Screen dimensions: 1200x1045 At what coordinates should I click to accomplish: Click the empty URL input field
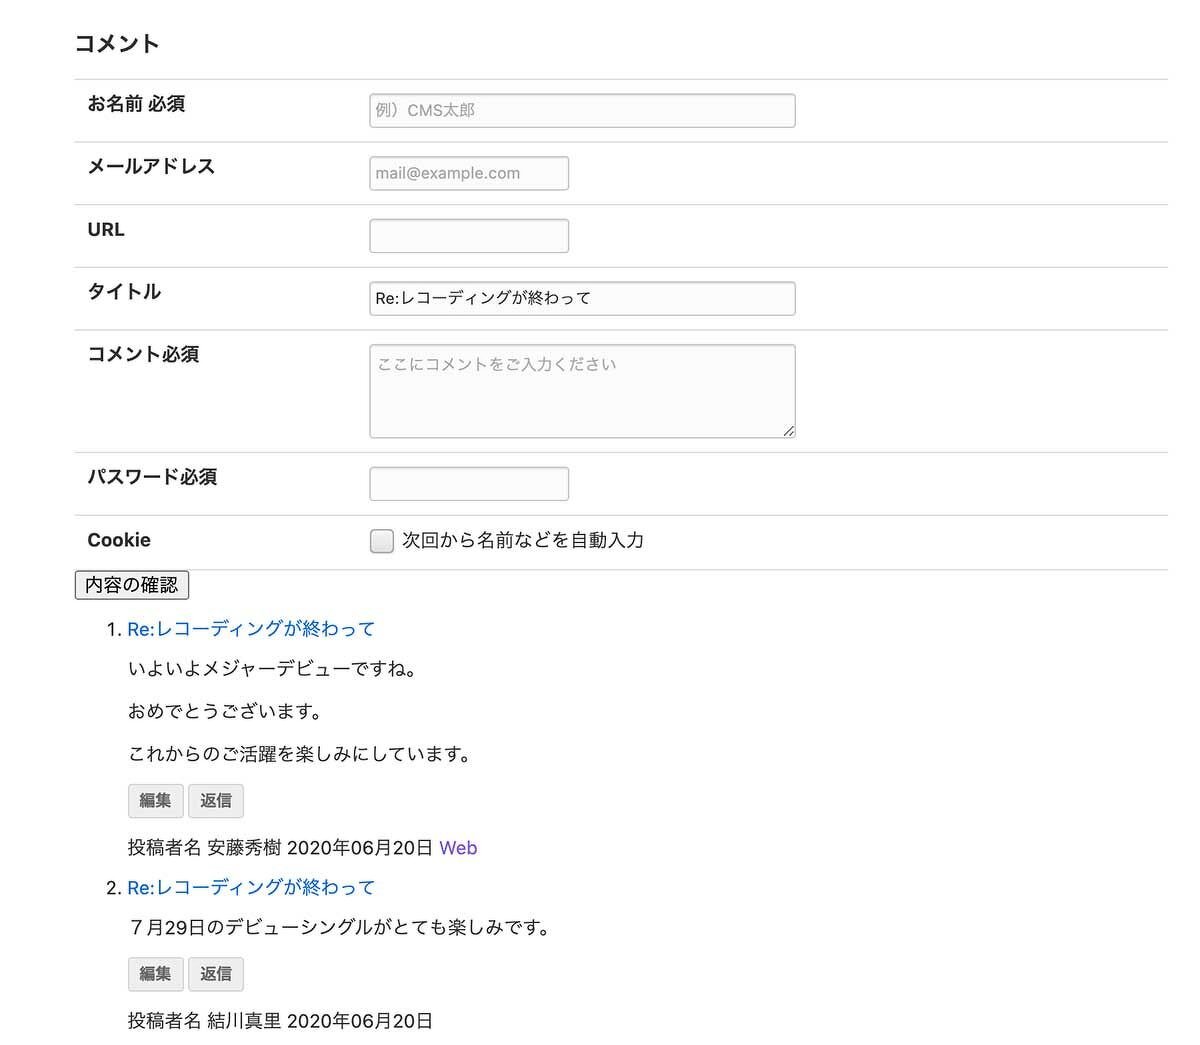468,236
